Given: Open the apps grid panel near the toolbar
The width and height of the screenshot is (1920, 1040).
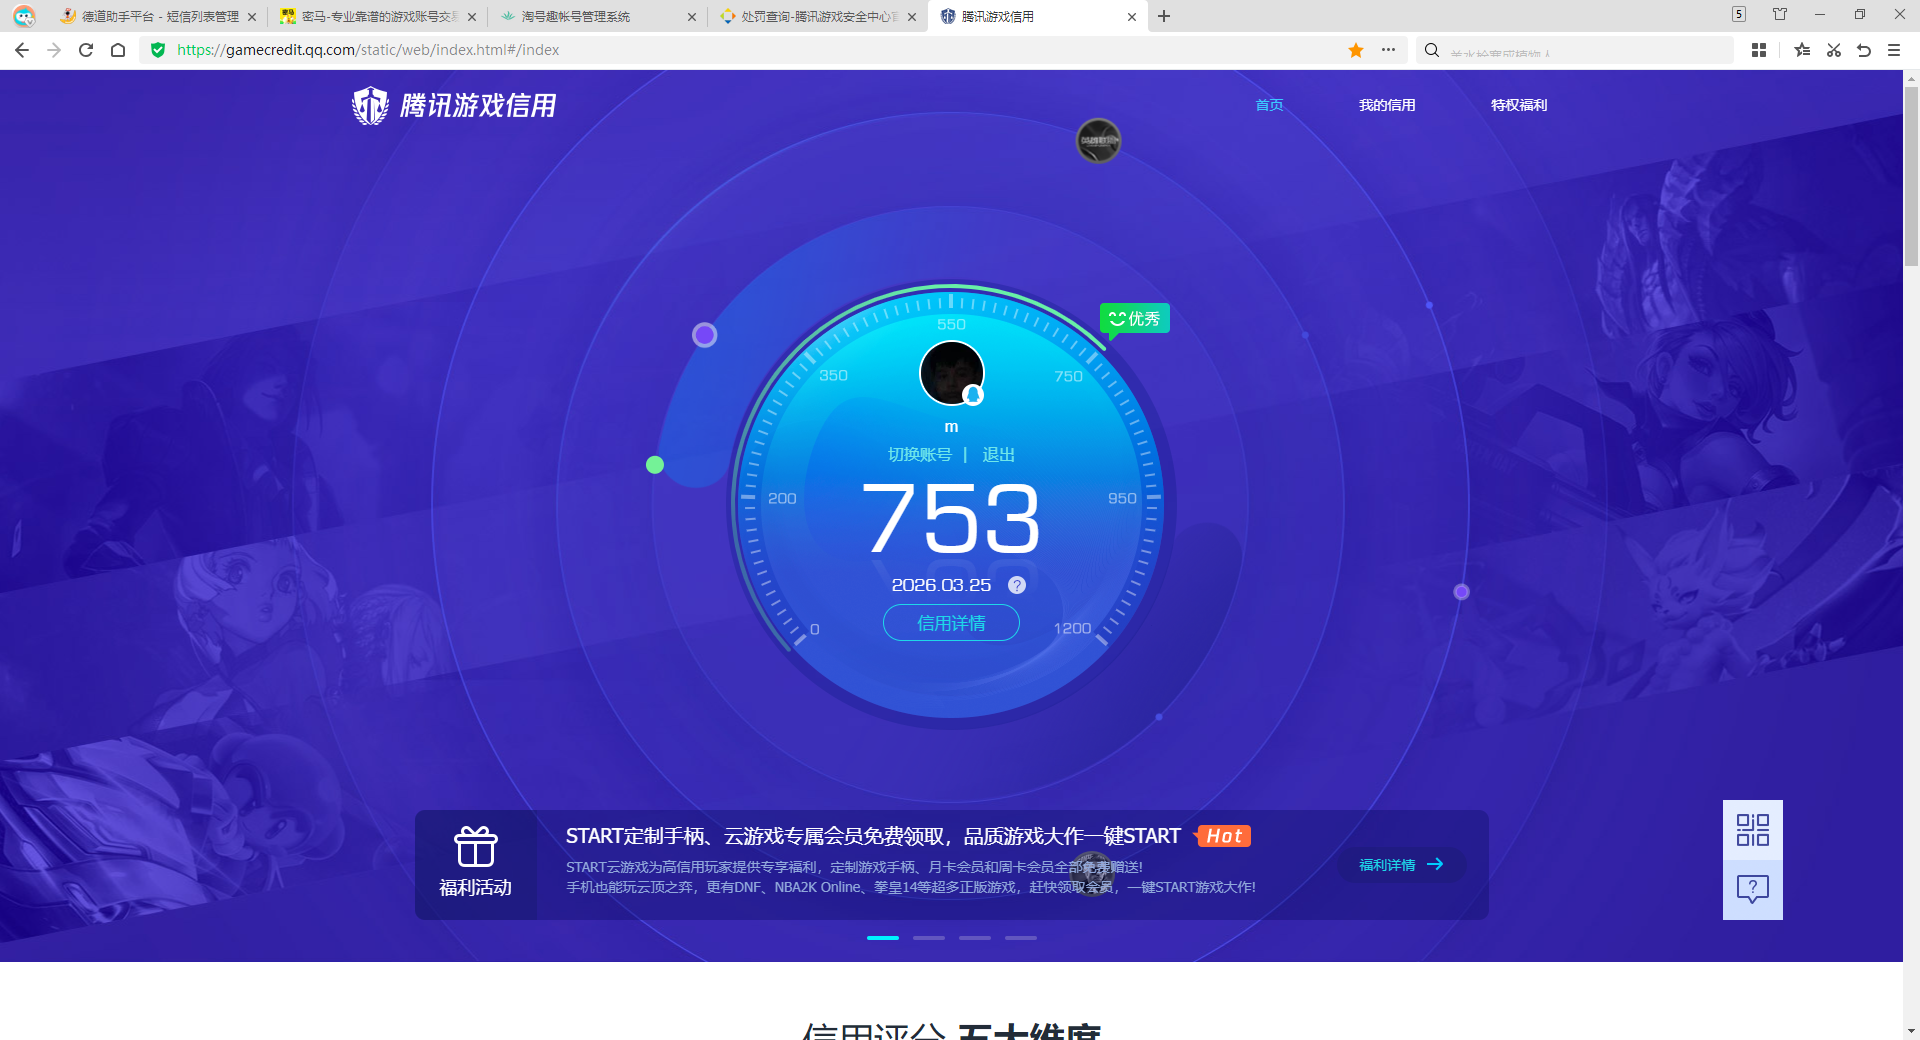Looking at the screenshot, I should [x=1759, y=50].
